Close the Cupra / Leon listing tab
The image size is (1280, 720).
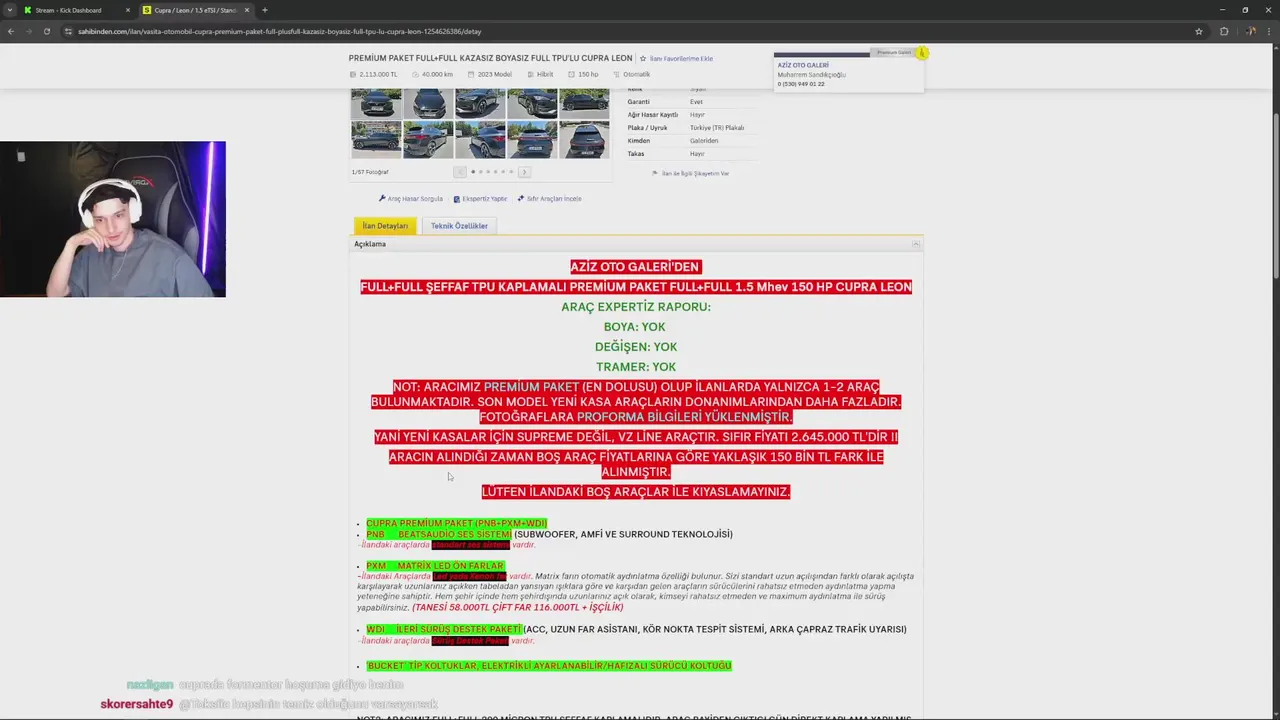coord(246,10)
